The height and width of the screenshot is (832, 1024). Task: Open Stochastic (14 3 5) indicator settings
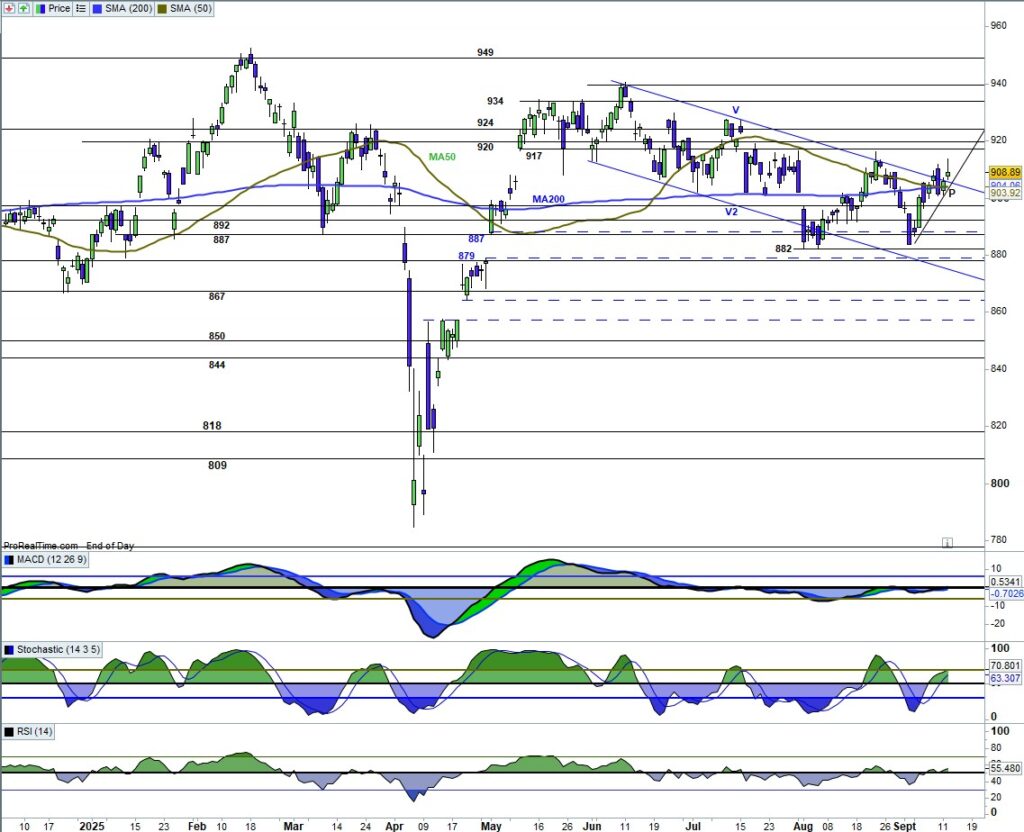(58, 650)
